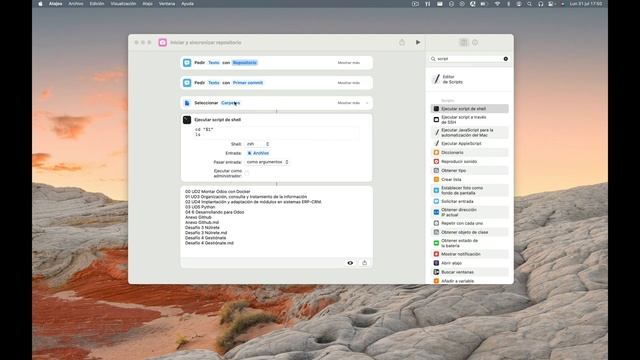Image resolution: width=640 pixels, height=360 pixels.
Task: Click the 'Repositorio' prompt token
Action: point(244,62)
